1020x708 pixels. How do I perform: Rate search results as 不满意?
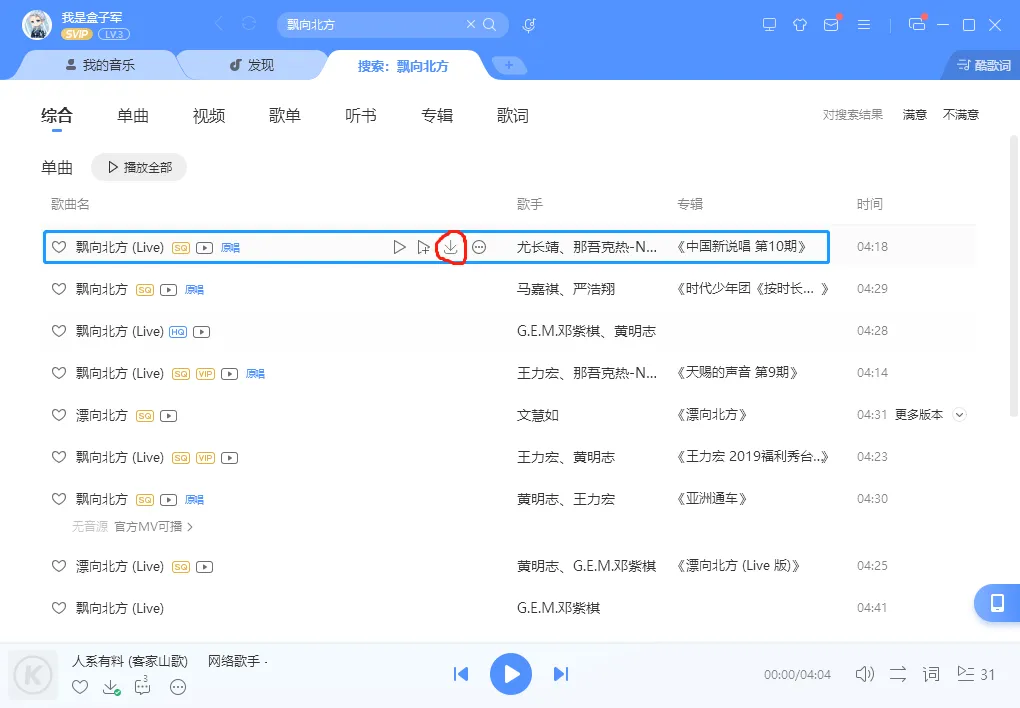pos(961,115)
